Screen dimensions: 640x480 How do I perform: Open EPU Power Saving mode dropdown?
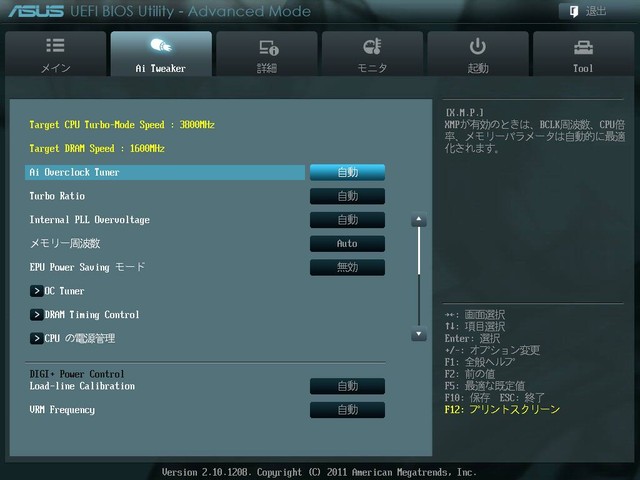(x=347, y=267)
